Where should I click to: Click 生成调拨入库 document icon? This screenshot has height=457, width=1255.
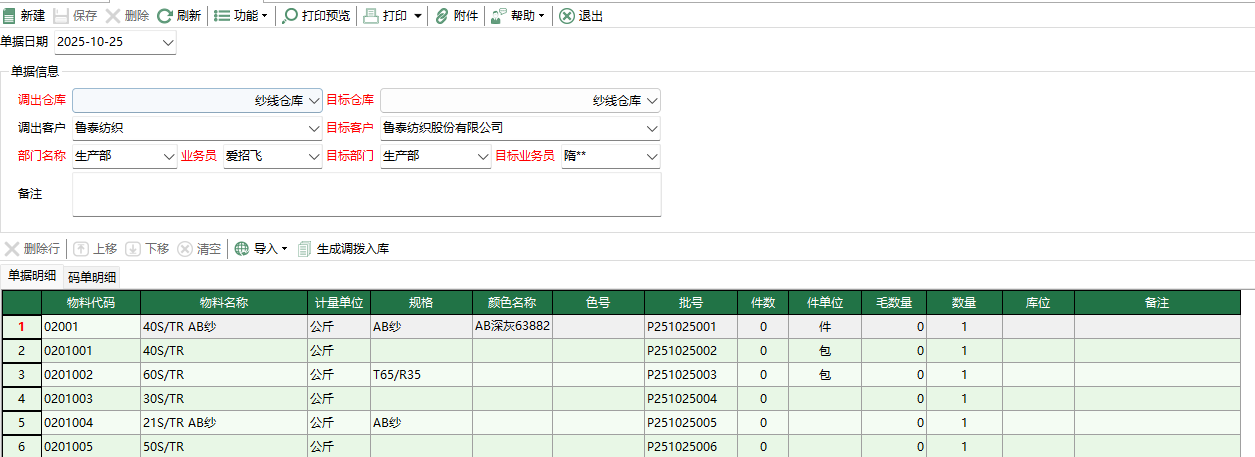[305, 249]
